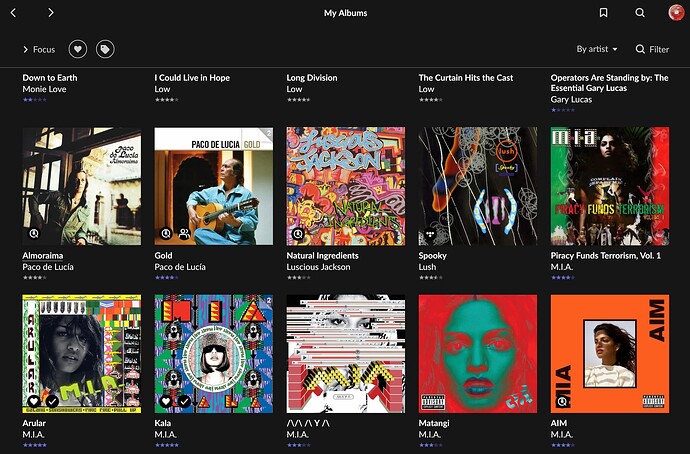Click the Almoraima album title link
The width and height of the screenshot is (690, 454).
point(43,256)
